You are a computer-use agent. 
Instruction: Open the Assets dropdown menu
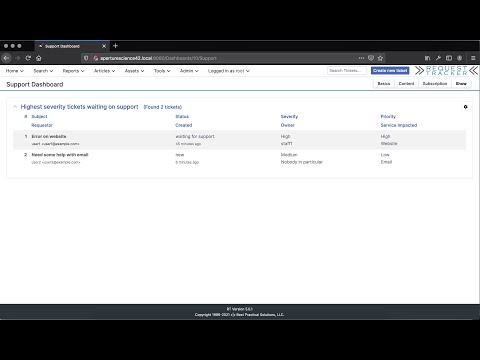(x=134, y=71)
